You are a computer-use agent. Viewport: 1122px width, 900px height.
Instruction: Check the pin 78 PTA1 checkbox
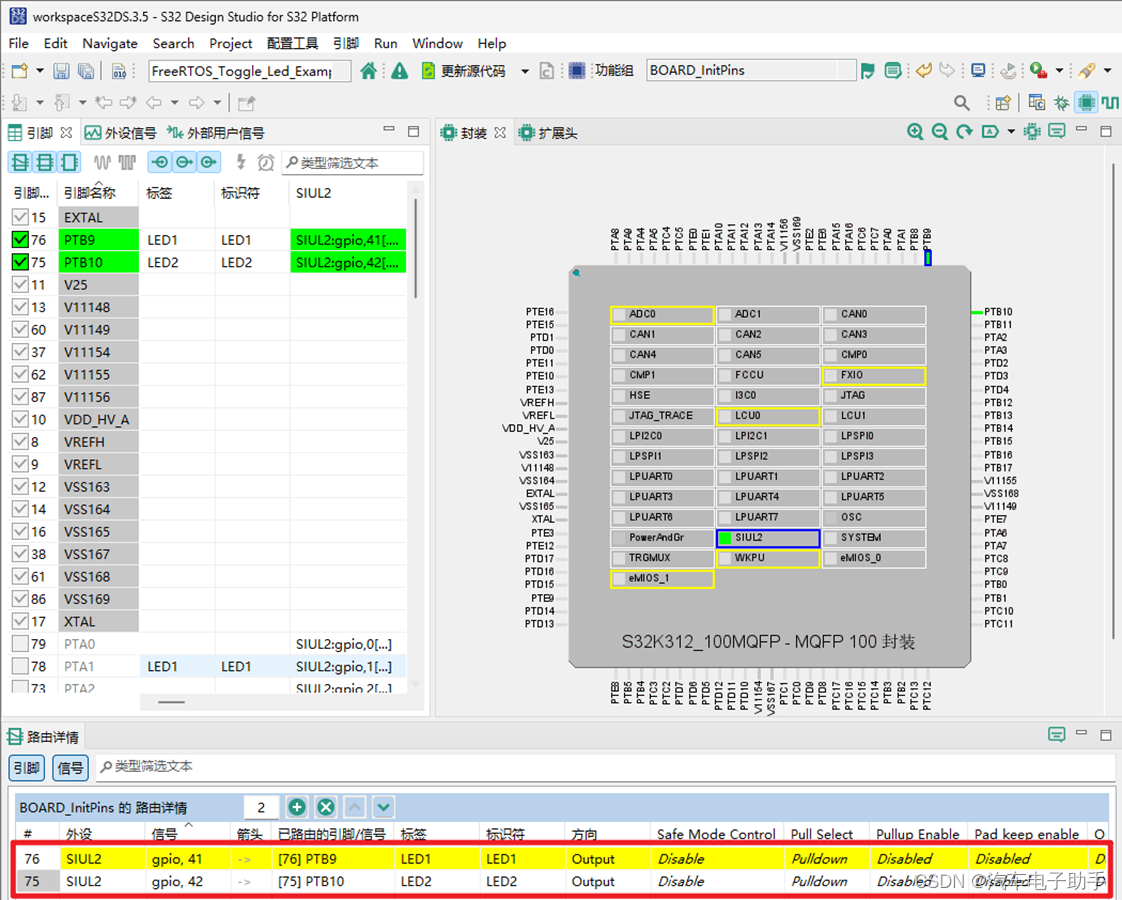20,666
